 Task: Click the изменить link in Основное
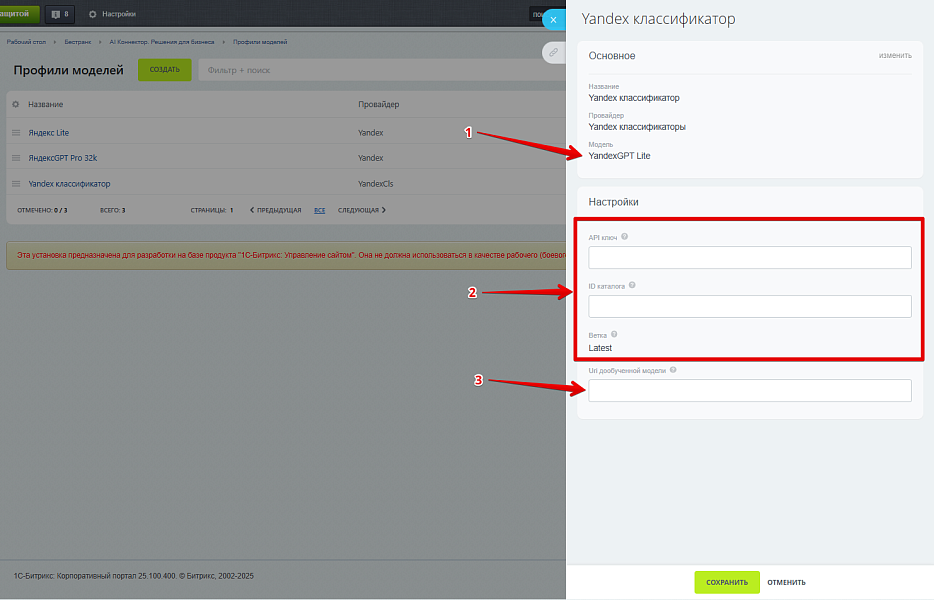click(x=895, y=55)
